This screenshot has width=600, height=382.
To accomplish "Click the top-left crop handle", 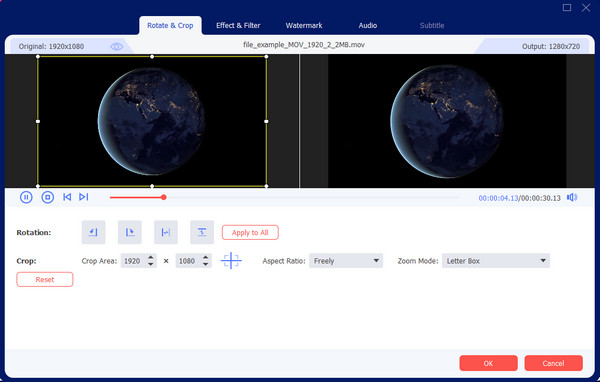I will [x=38, y=56].
